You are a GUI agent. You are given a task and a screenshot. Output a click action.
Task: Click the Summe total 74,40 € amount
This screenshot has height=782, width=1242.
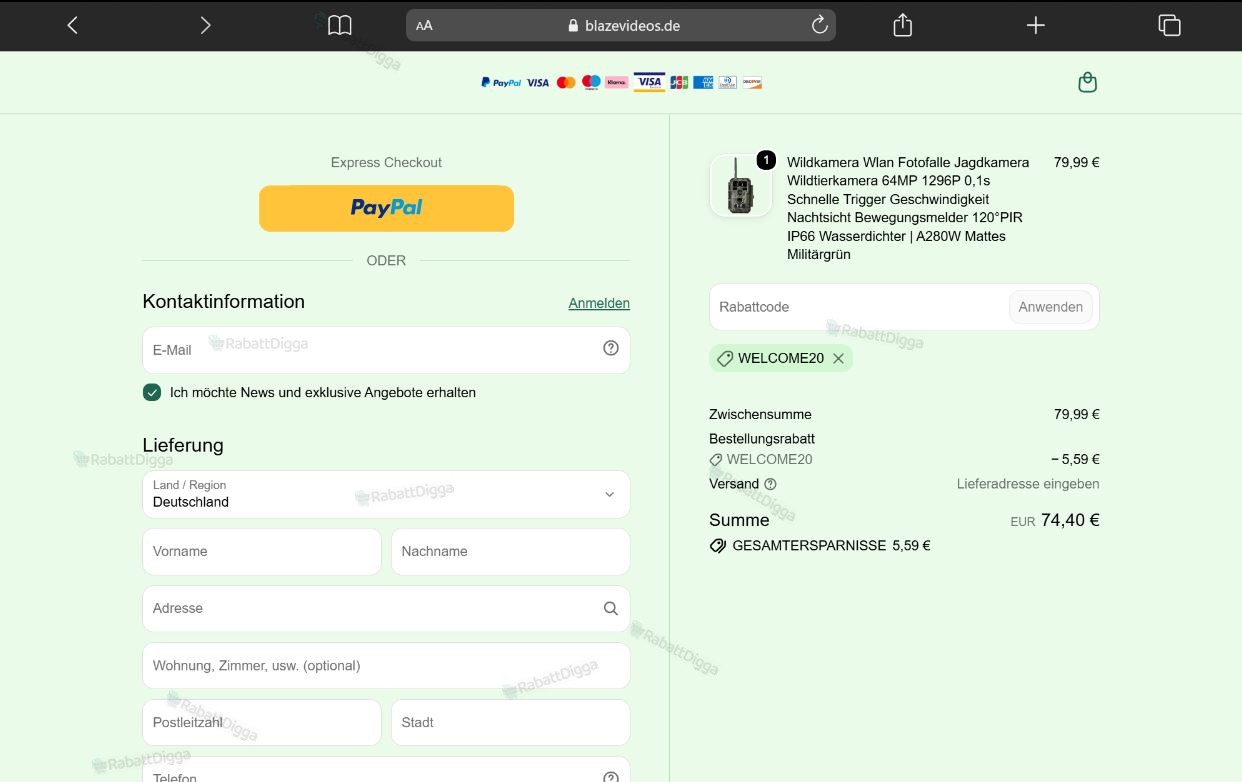(1070, 520)
